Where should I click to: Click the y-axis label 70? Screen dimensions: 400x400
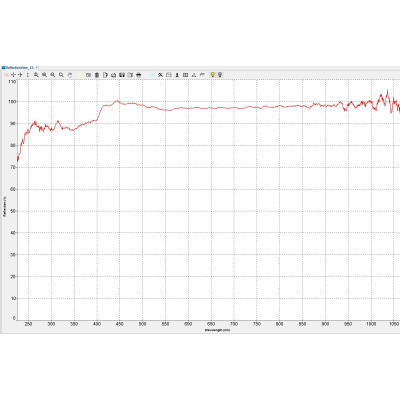tap(13, 167)
